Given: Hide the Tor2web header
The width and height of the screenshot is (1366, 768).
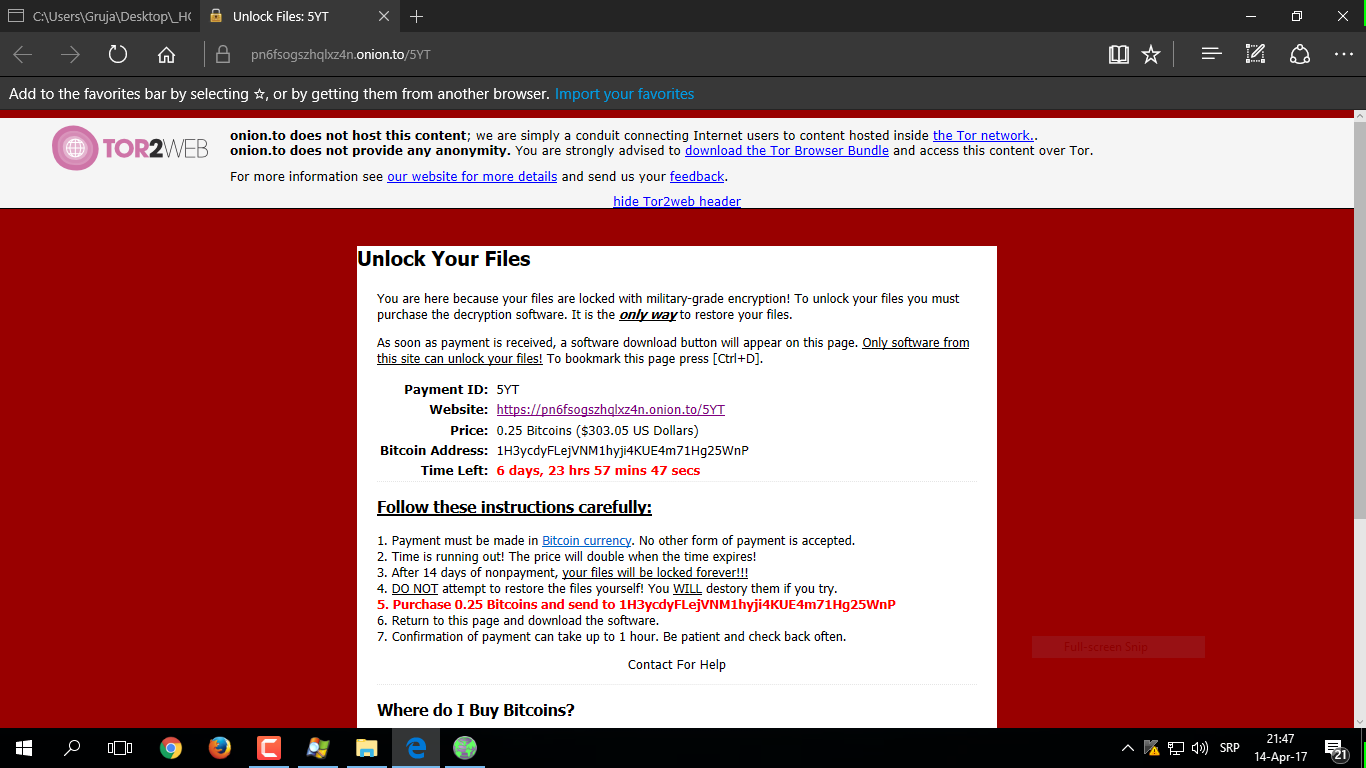Looking at the screenshot, I should click(x=677, y=201).
